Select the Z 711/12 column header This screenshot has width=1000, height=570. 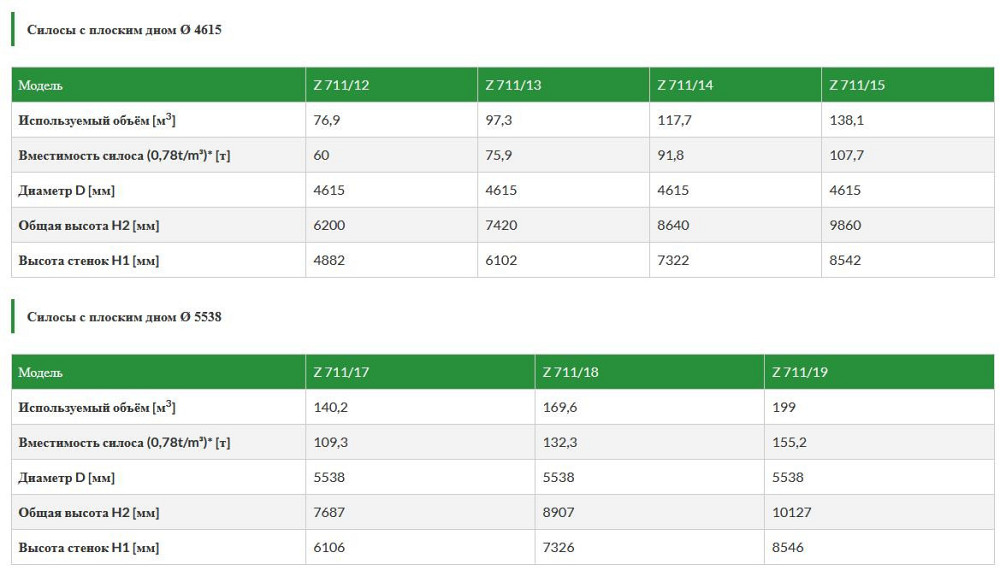click(341, 85)
